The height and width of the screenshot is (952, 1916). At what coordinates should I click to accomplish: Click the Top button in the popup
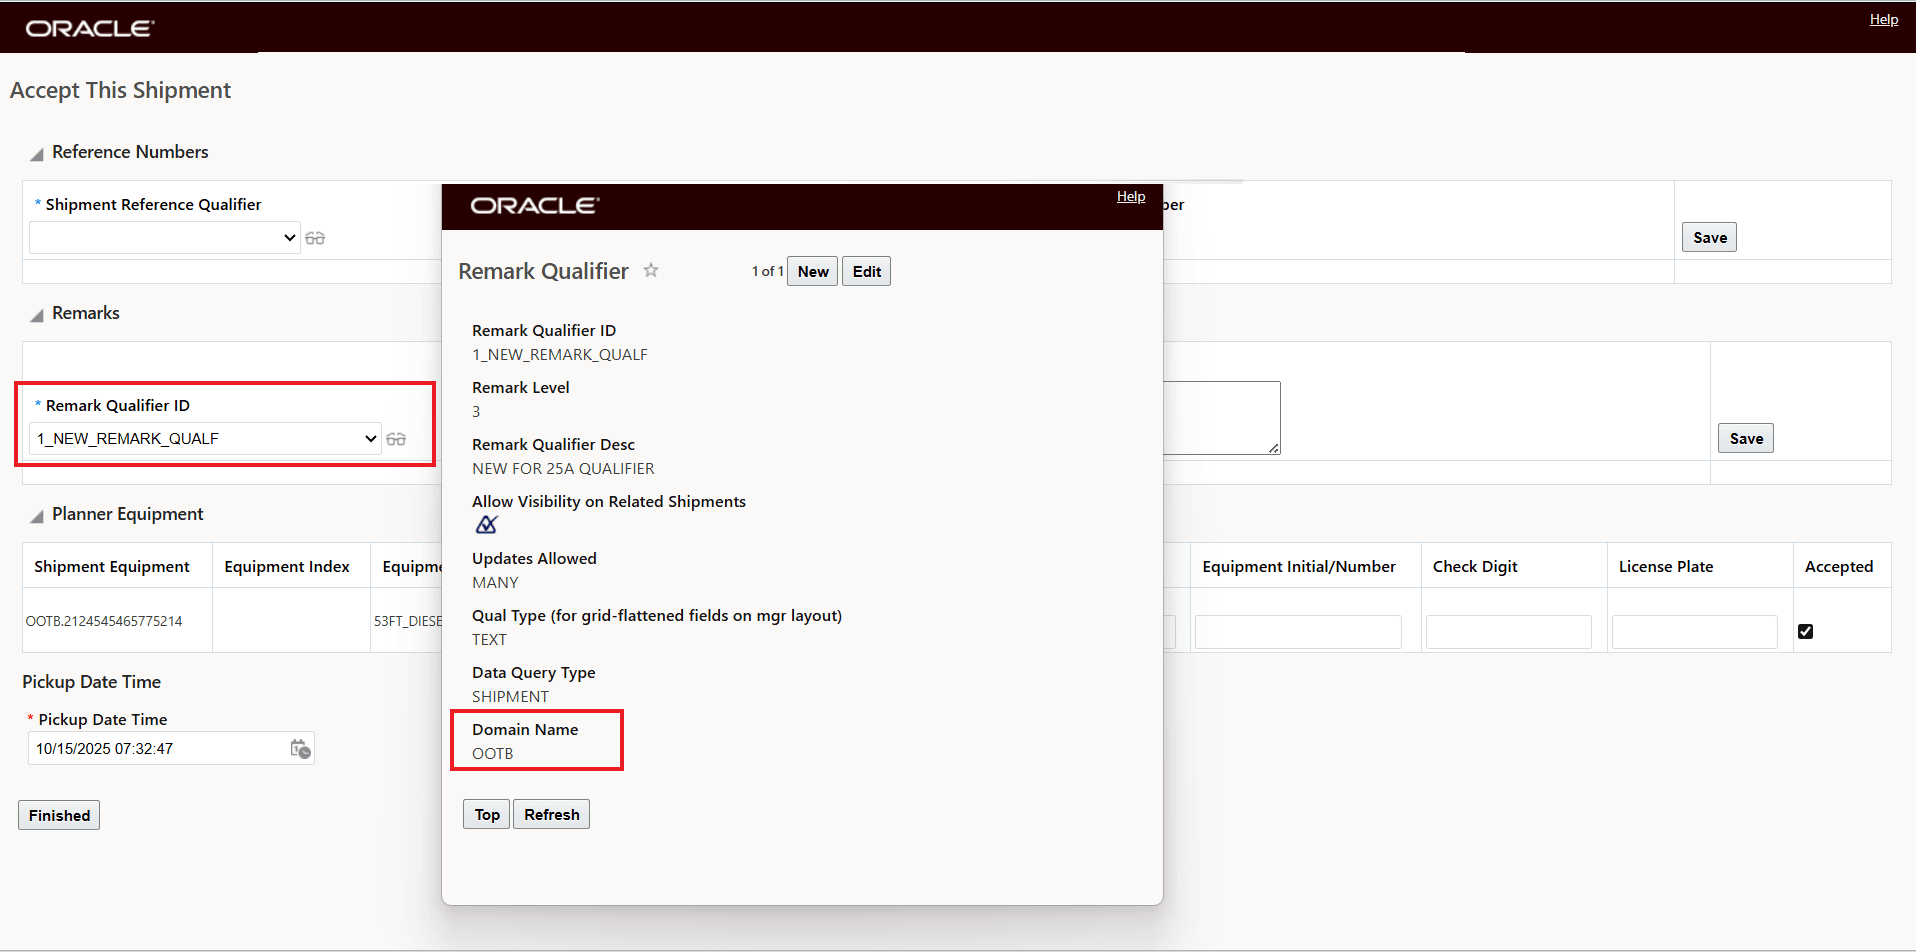tap(487, 814)
